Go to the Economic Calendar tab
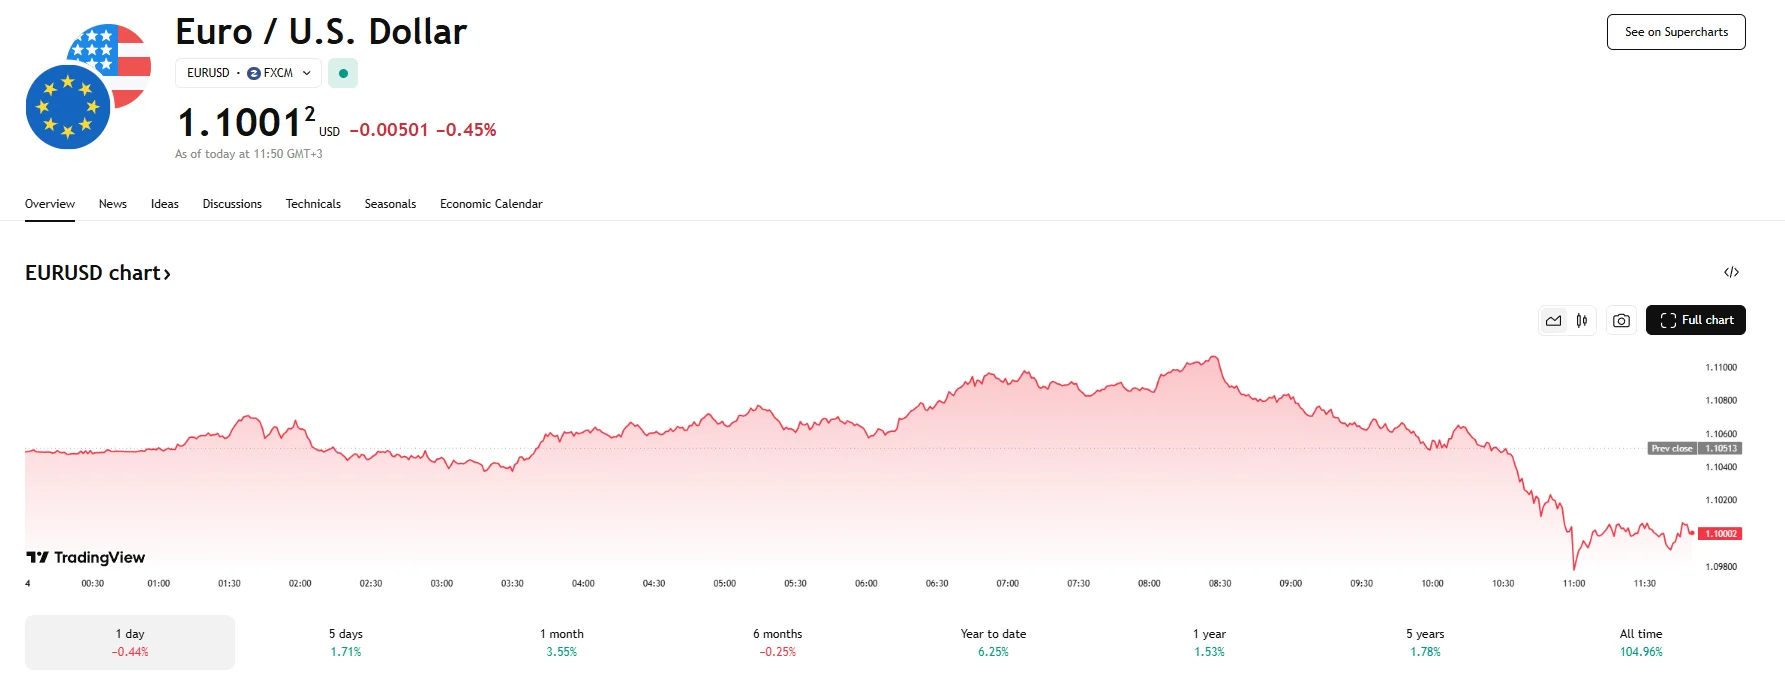Viewport: 1785px width, 694px height. click(491, 204)
